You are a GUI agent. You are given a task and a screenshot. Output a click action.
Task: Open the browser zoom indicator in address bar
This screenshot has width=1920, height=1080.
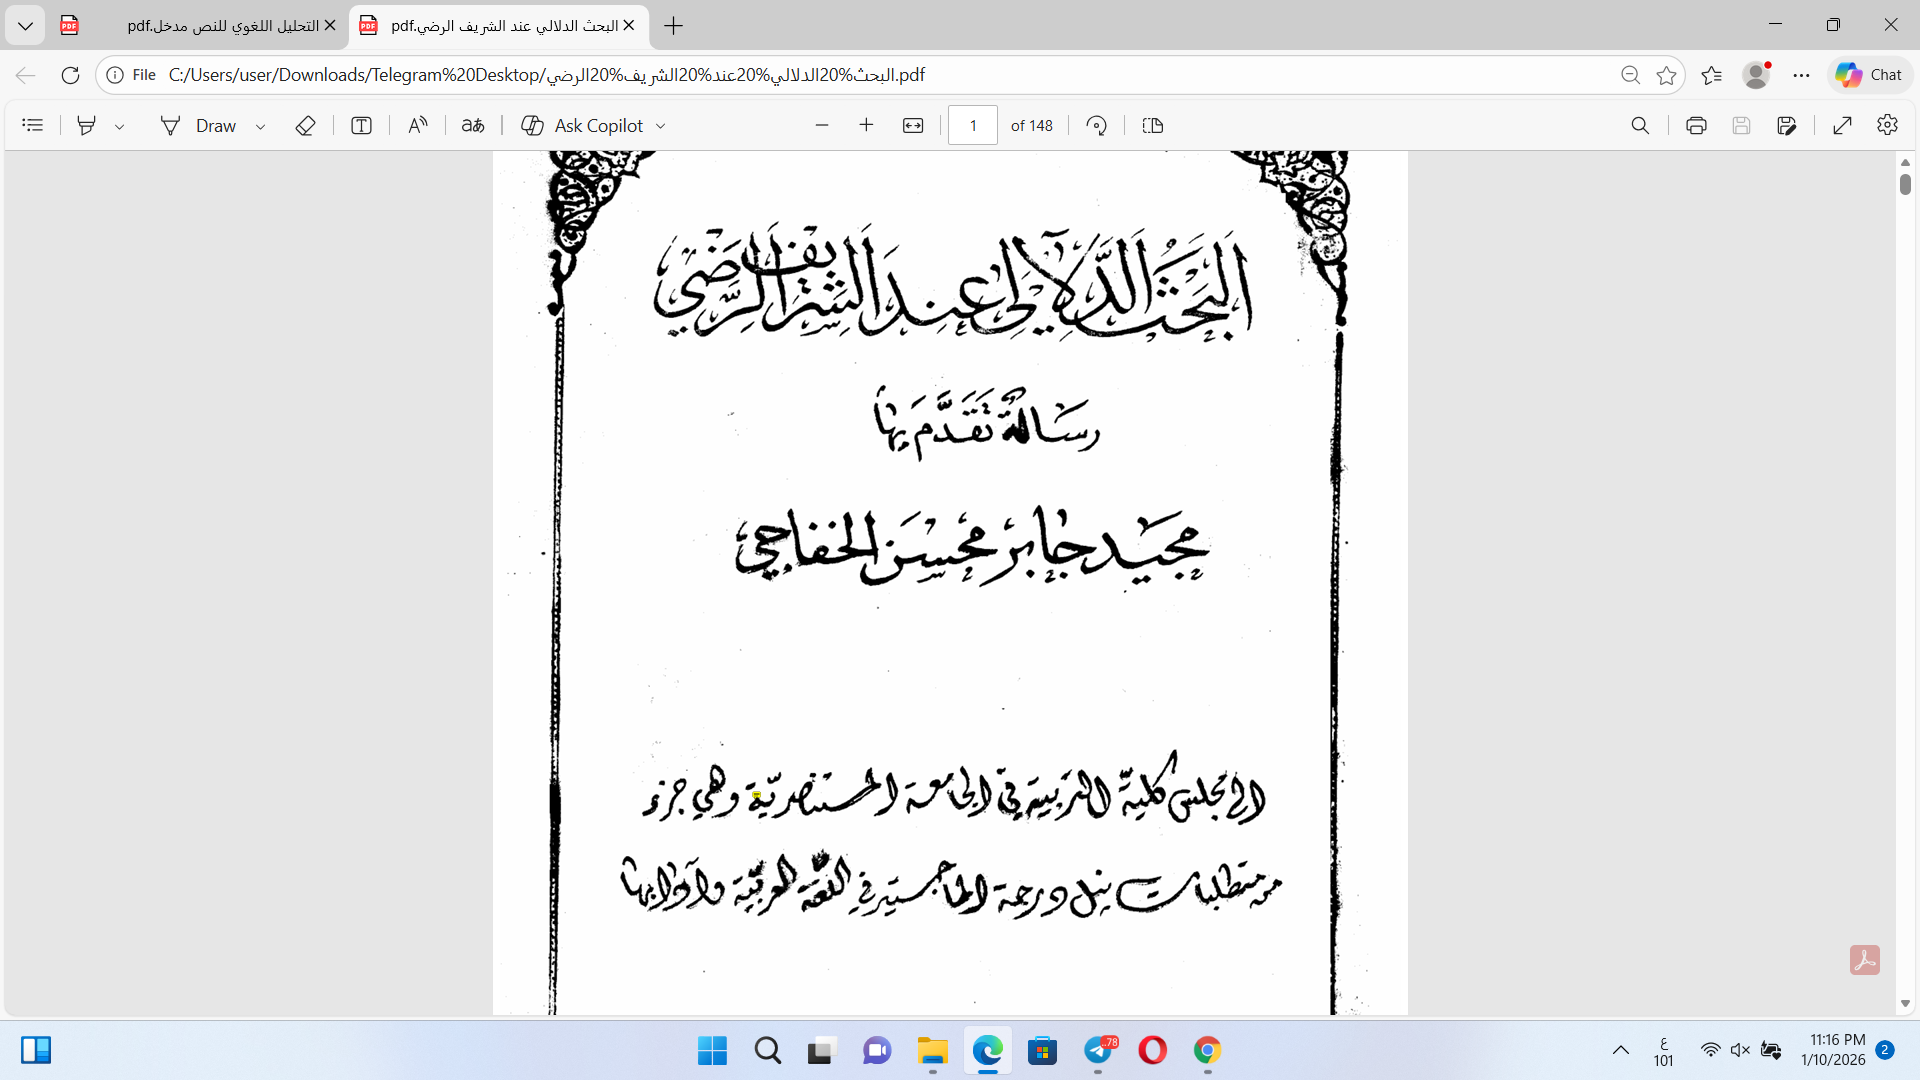pos(1630,75)
